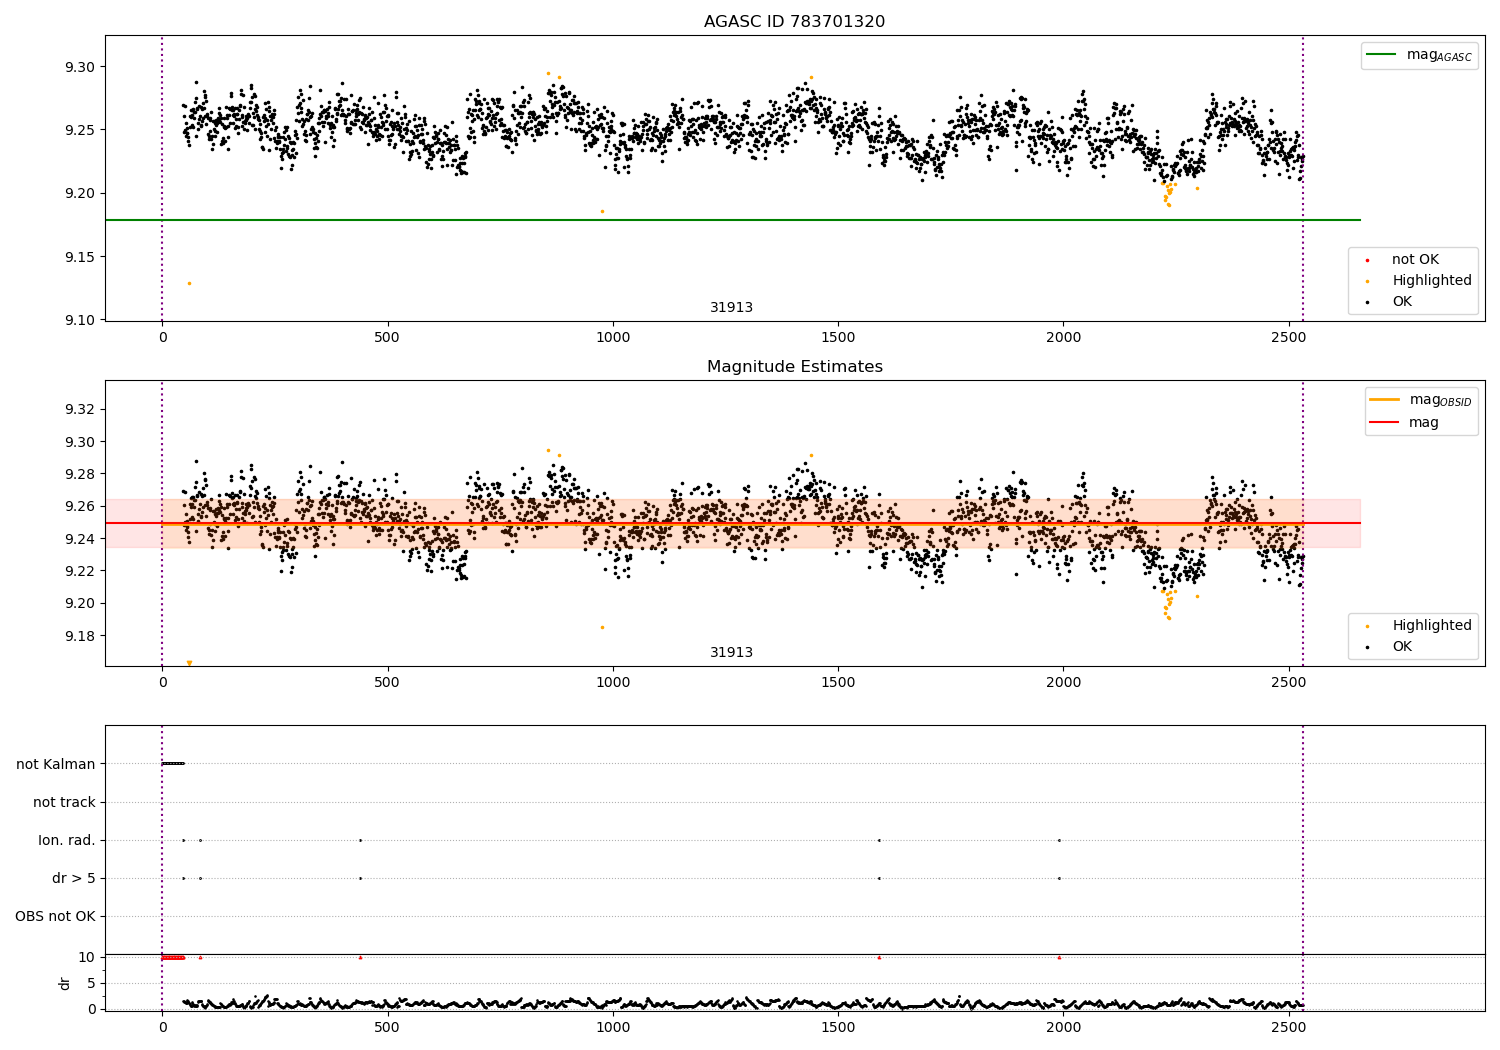Click the 9.26 y-axis tick label

click(x=81, y=506)
